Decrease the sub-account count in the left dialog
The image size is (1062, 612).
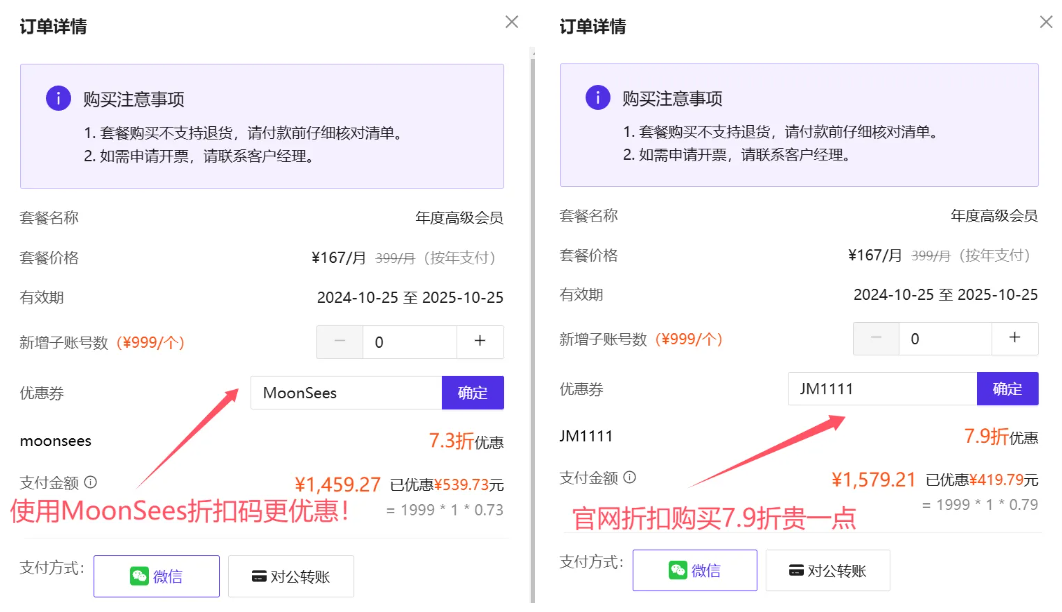[340, 341]
